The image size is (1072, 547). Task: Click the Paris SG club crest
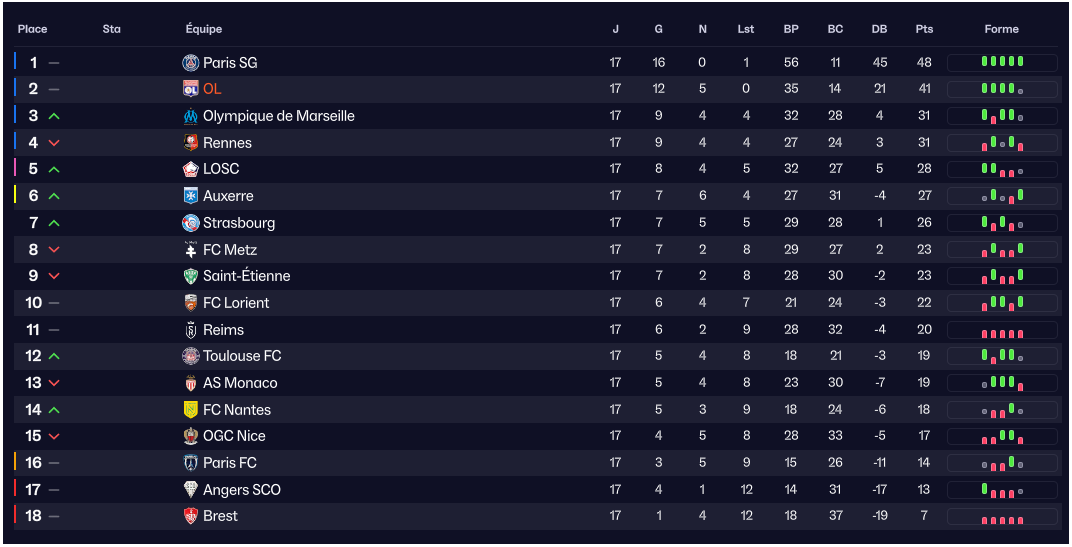click(191, 63)
